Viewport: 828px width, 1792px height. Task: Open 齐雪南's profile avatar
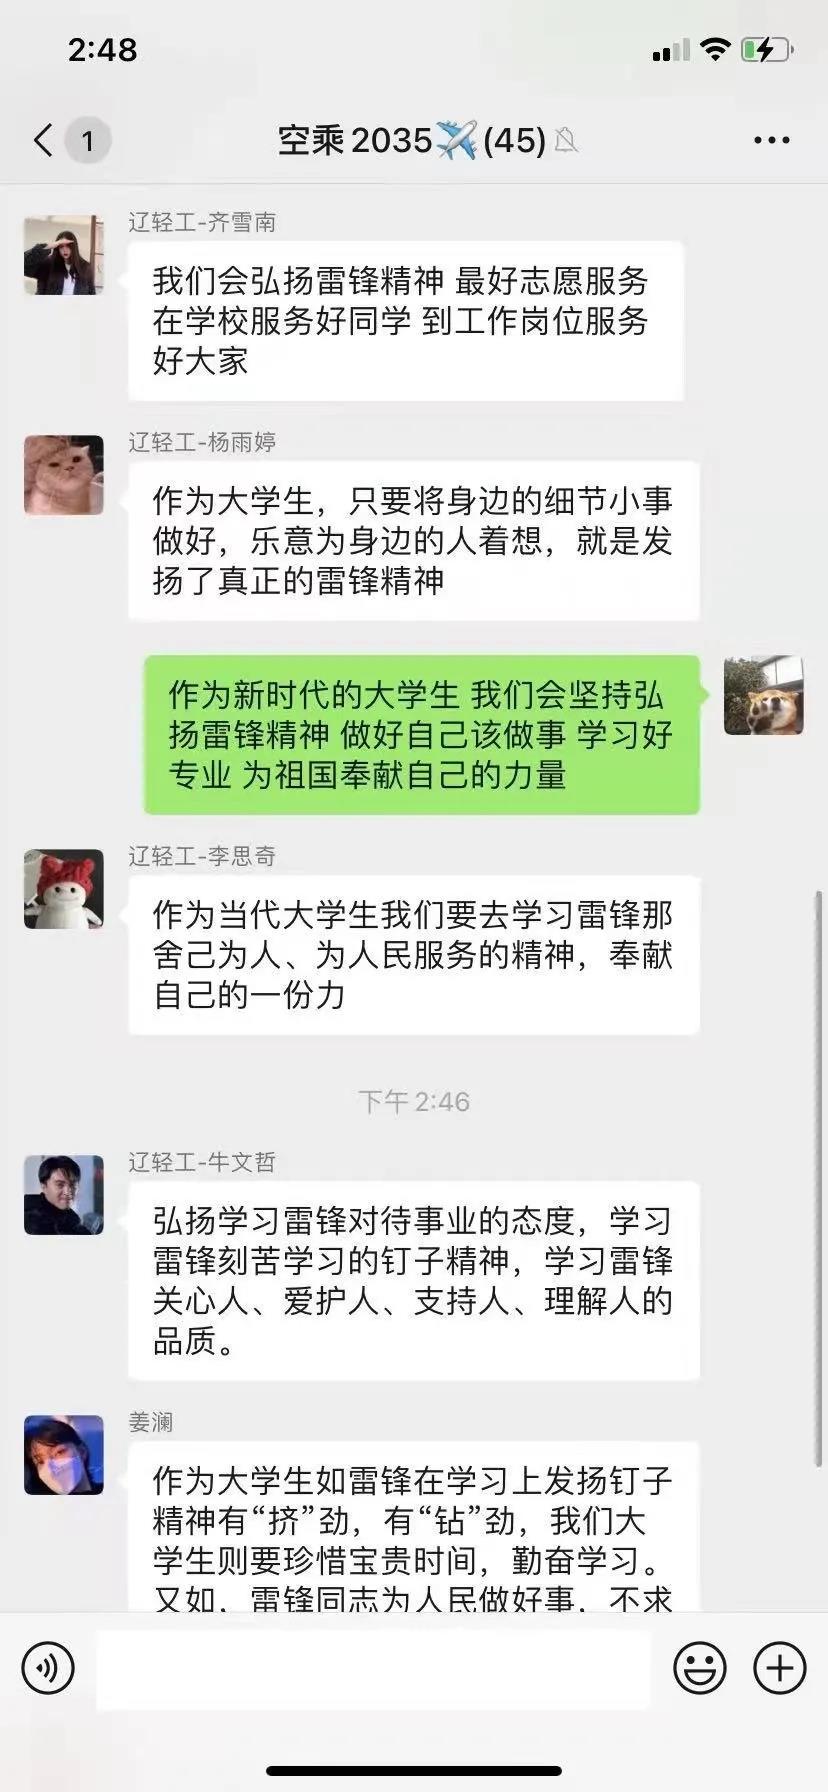coord(64,255)
